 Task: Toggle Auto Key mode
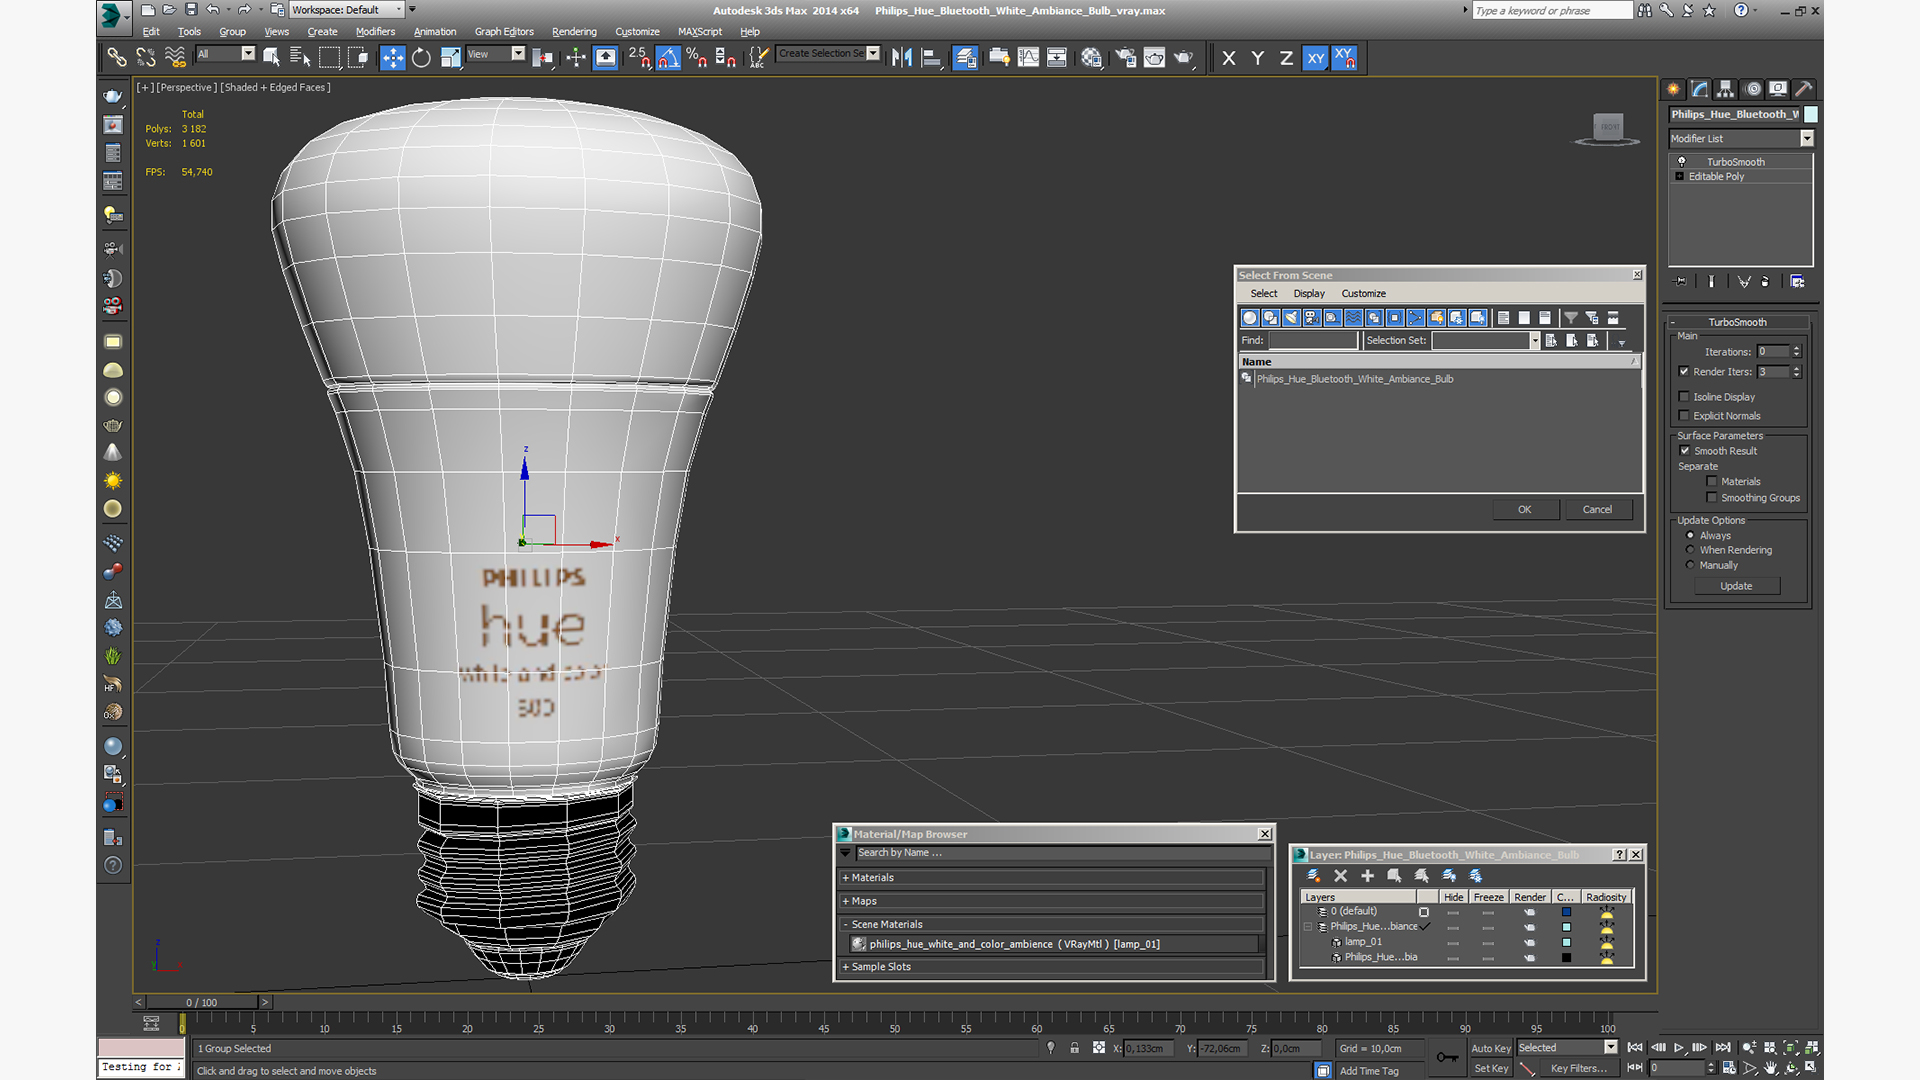[x=1490, y=1049]
